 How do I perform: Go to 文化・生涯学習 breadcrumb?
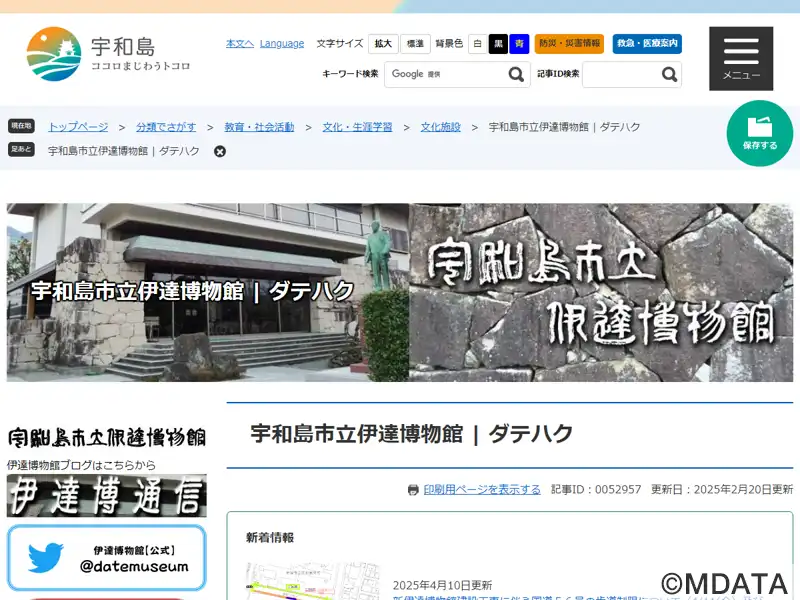[357, 127]
